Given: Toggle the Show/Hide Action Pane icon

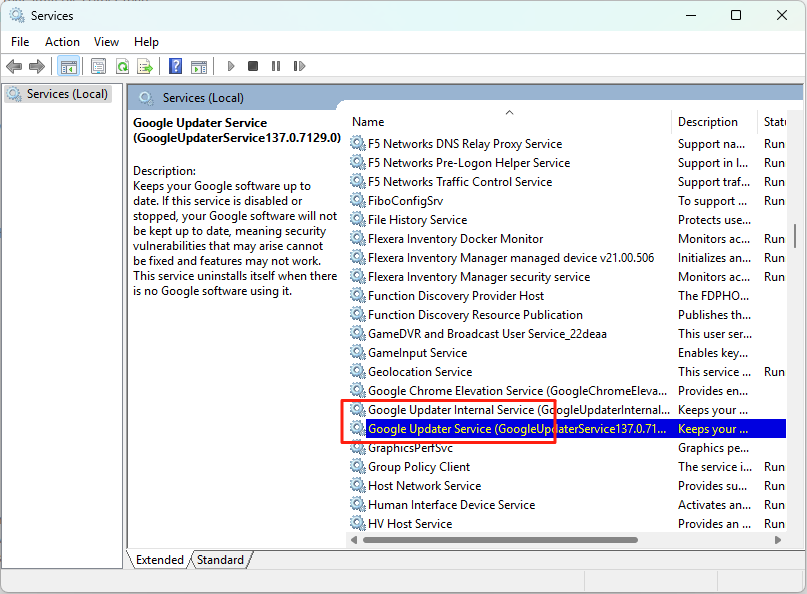Looking at the screenshot, I should pos(199,66).
